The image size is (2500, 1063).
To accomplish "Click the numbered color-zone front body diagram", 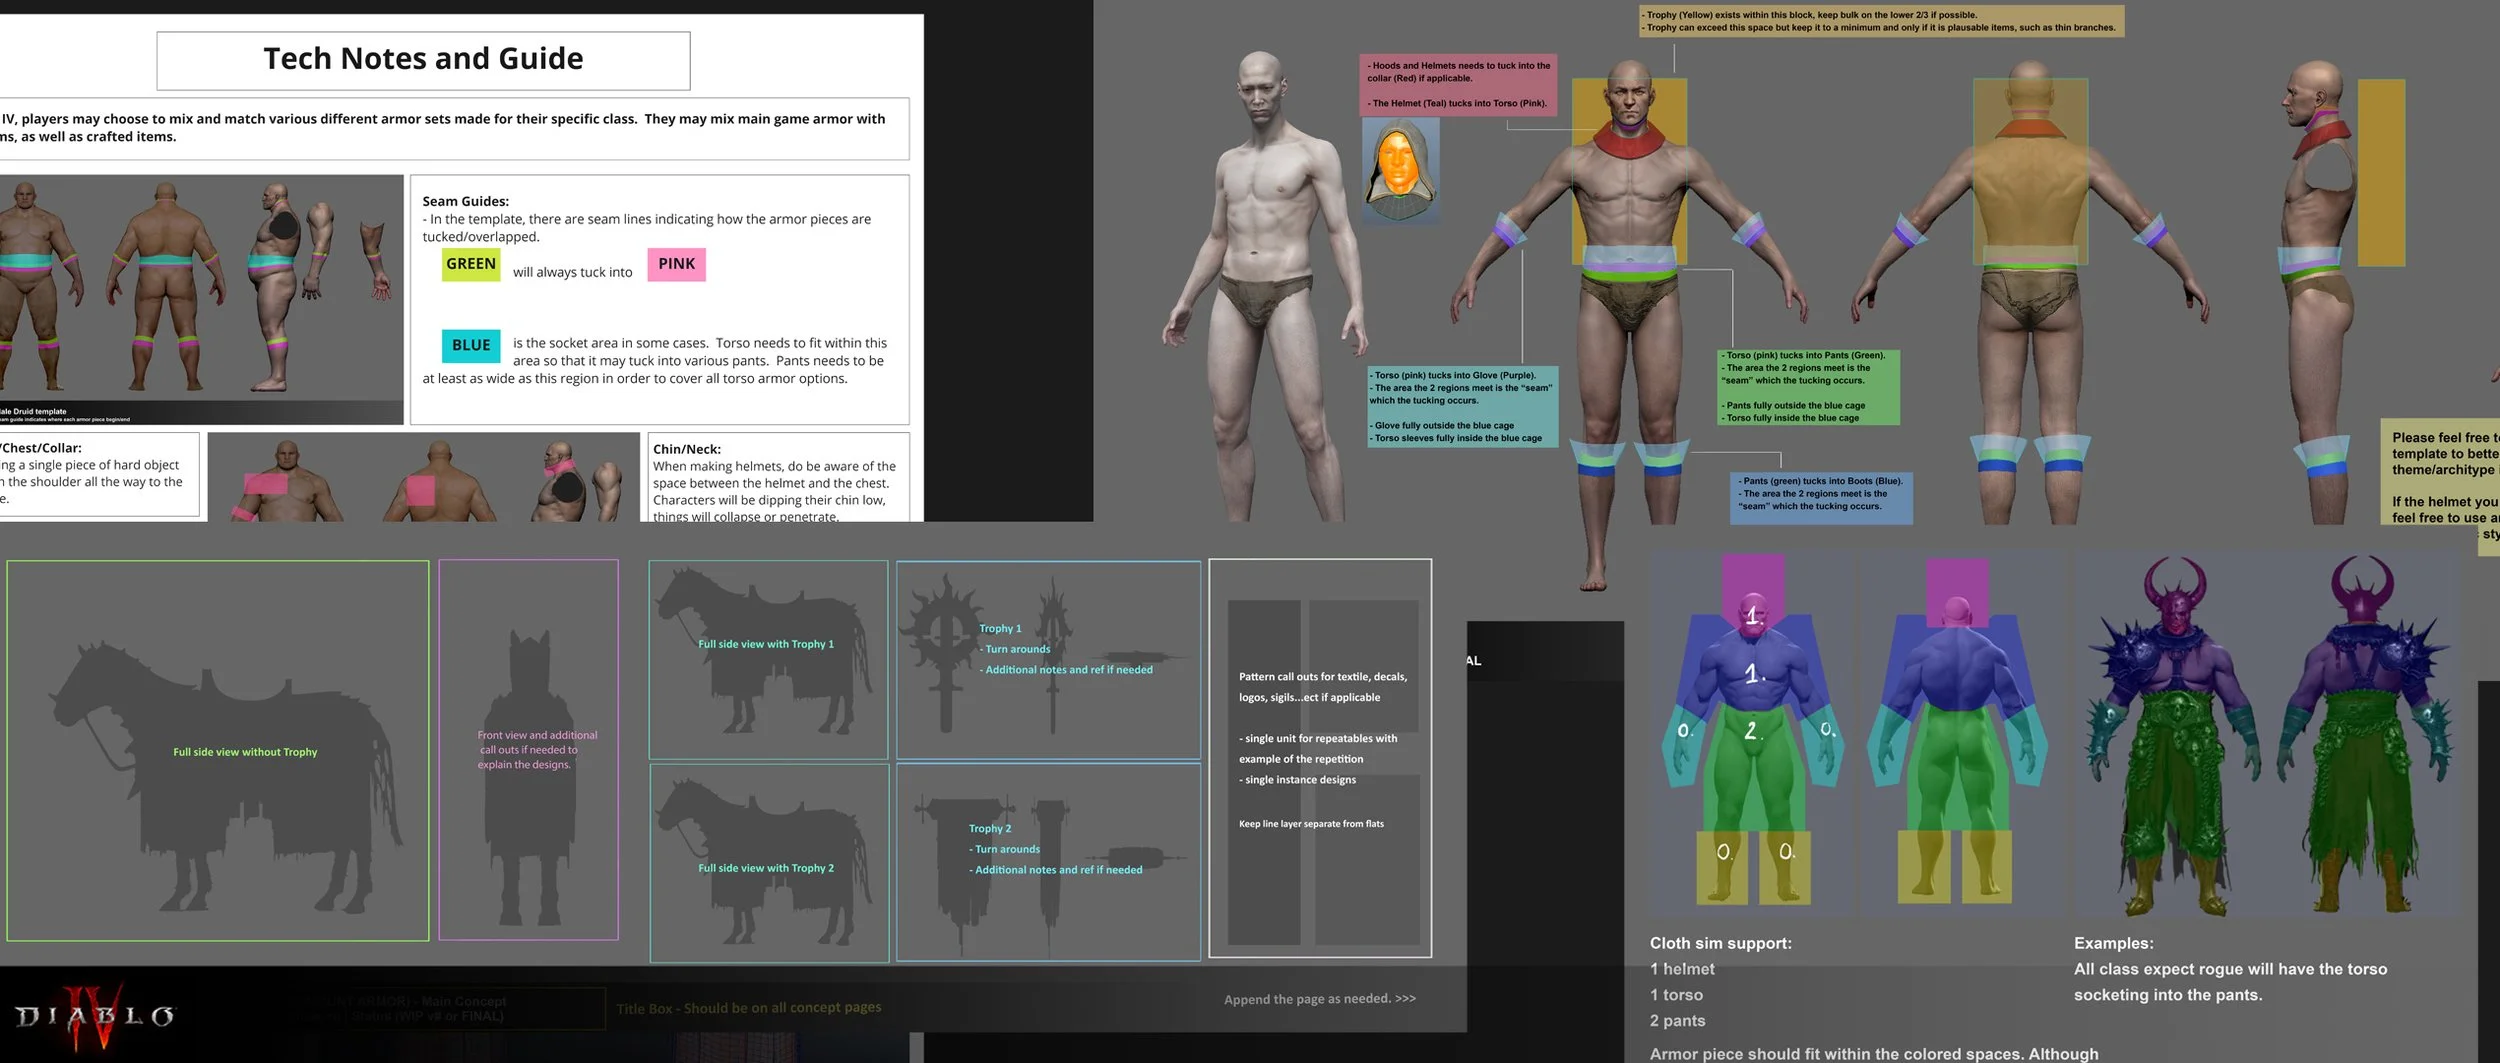I will (x=1752, y=732).
